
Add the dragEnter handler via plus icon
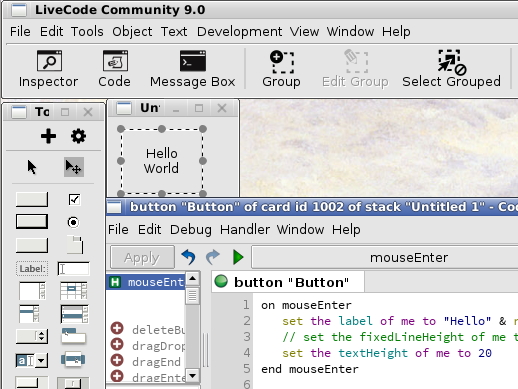coord(117,376)
